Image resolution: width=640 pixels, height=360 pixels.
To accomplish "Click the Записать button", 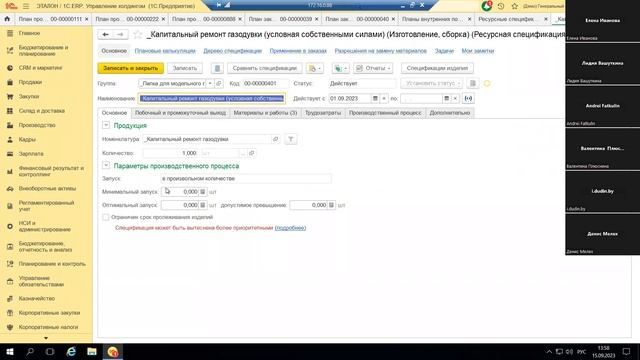I will (185, 68).
